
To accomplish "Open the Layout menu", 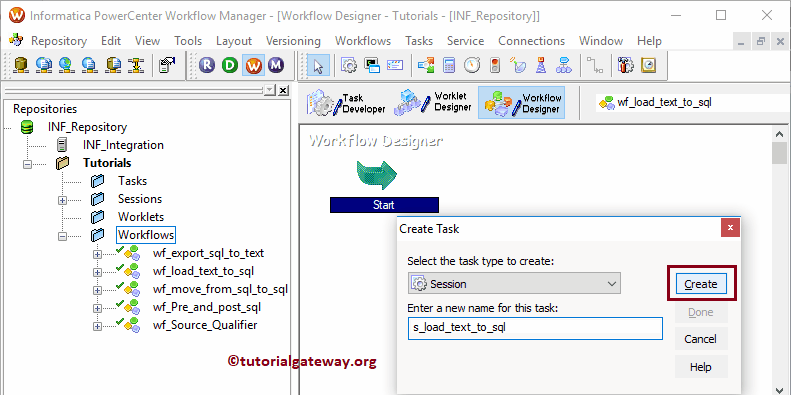I will [234, 41].
